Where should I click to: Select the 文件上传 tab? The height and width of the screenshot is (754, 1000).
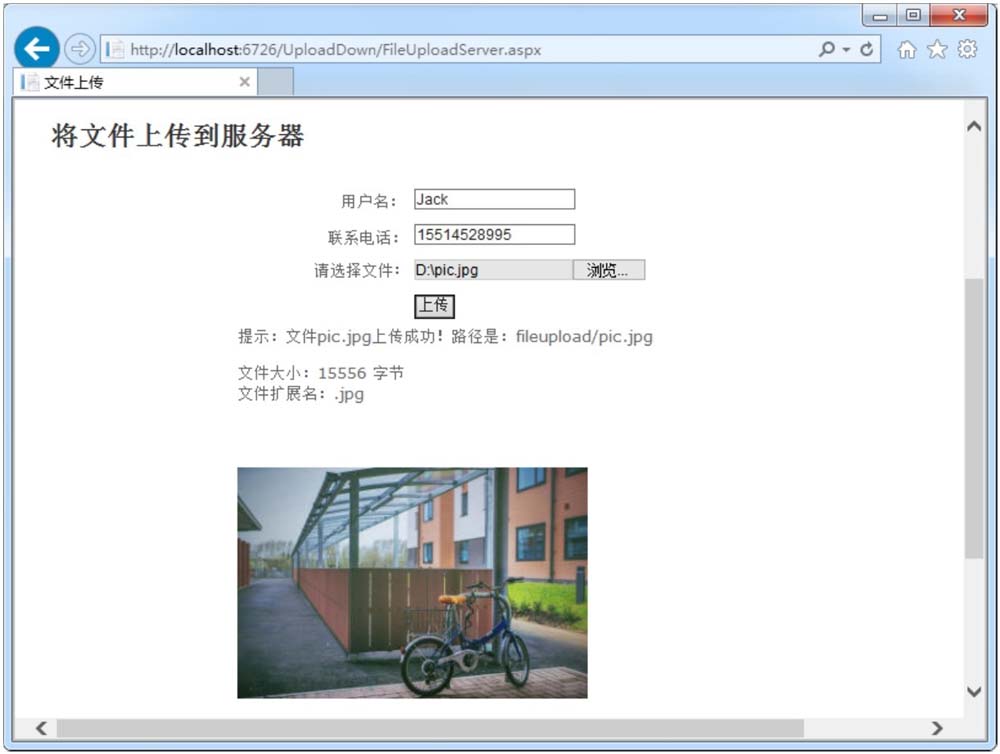(135, 82)
